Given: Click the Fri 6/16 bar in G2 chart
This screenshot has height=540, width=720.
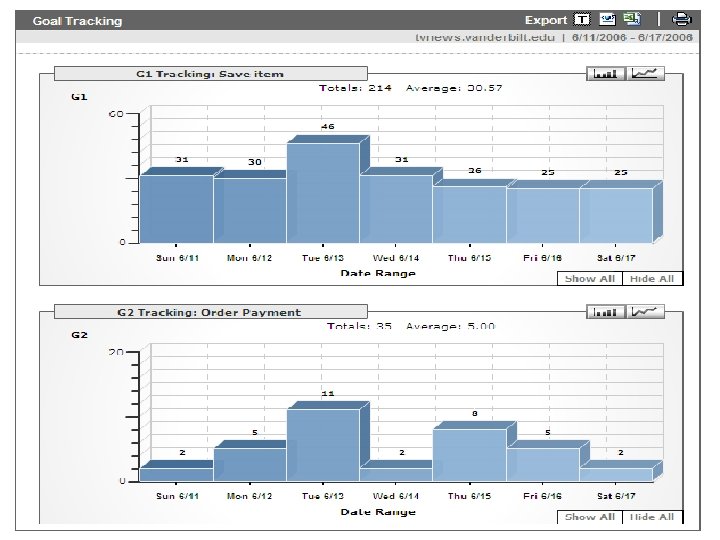Looking at the screenshot, I should click(543, 465).
